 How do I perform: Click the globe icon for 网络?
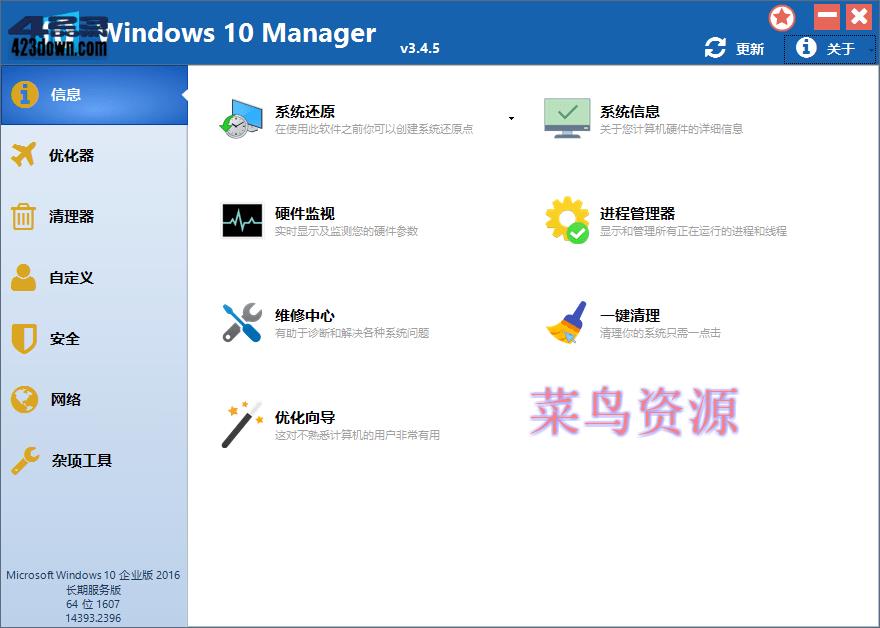coord(22,400)
